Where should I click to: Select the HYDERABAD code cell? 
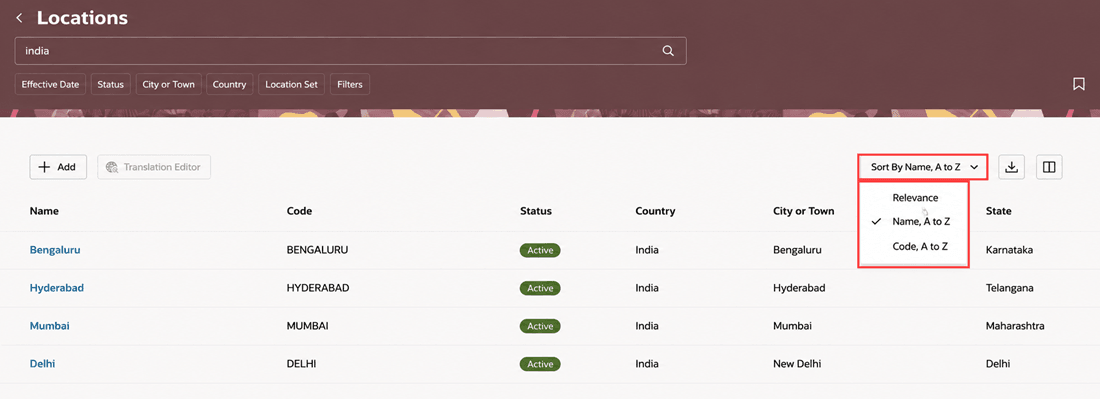[x=318, y=288]
